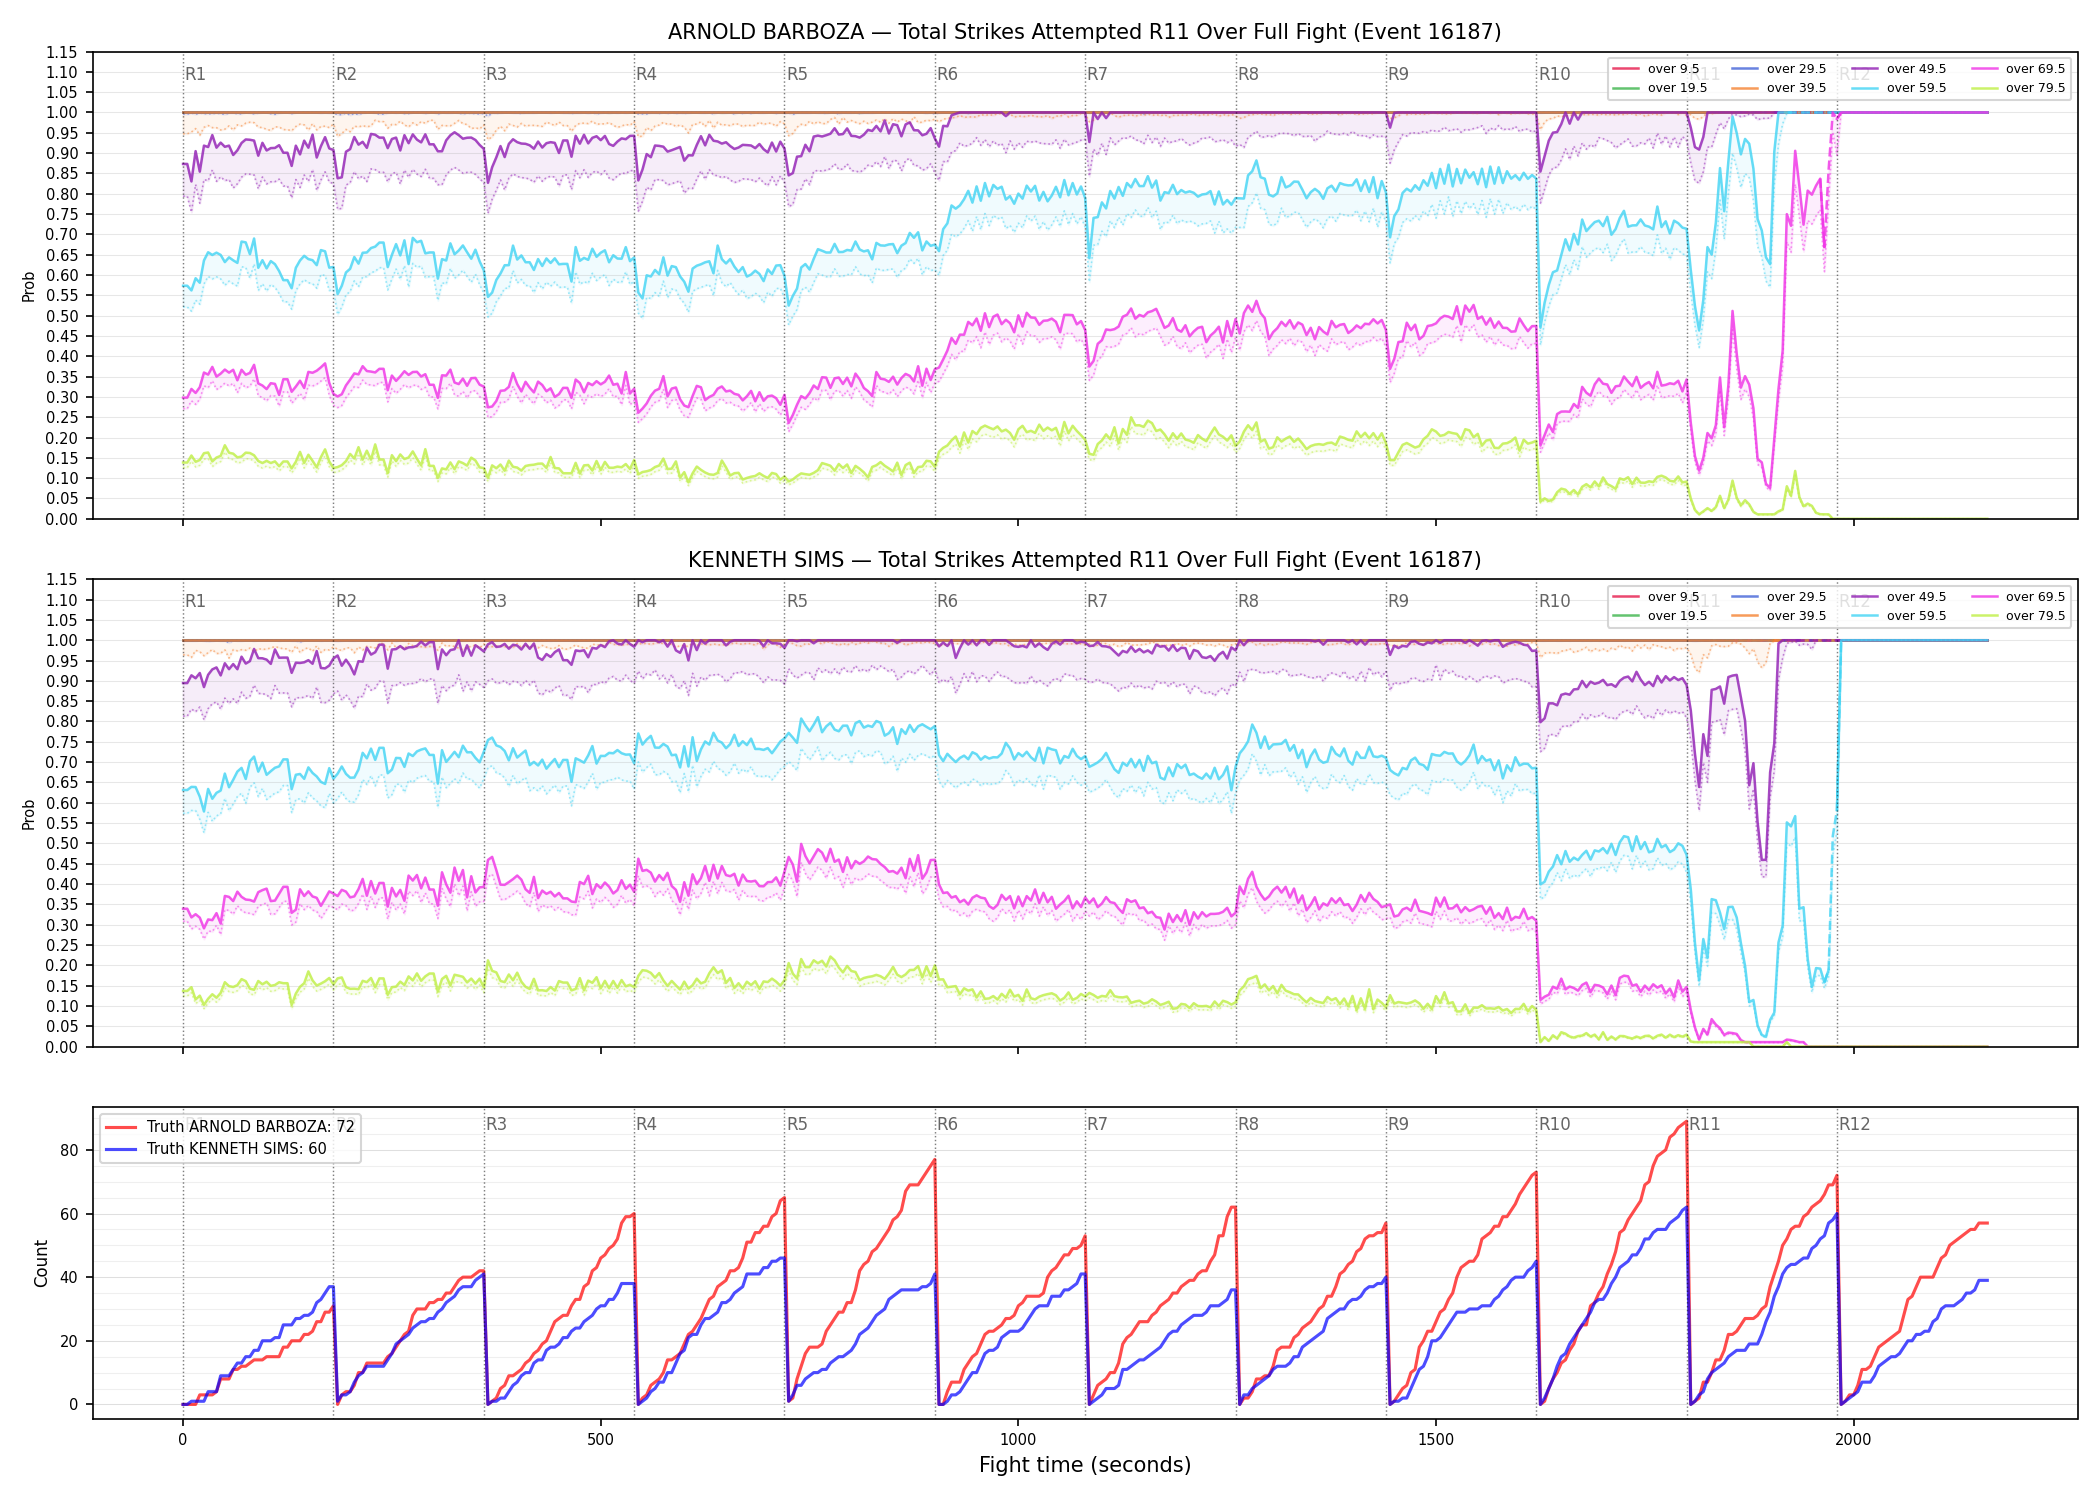
Task: Click the 'Fight time (seconds)' axis label
Action: [x=1085, y=1465]
